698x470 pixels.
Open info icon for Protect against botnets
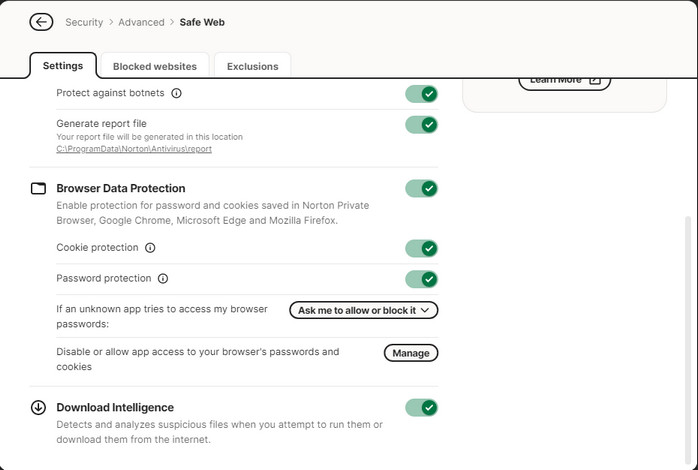(176, 93)
